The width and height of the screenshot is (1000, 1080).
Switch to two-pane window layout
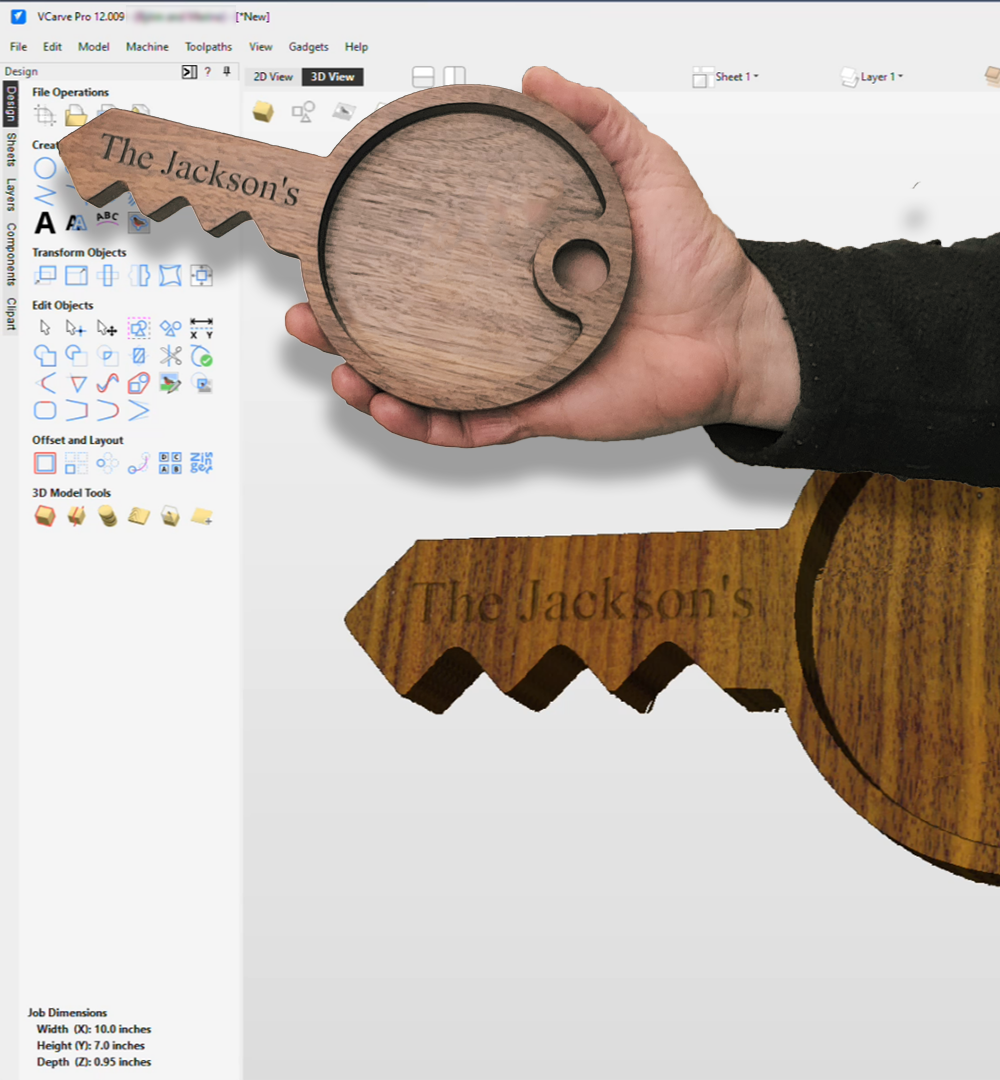[456, 75]
